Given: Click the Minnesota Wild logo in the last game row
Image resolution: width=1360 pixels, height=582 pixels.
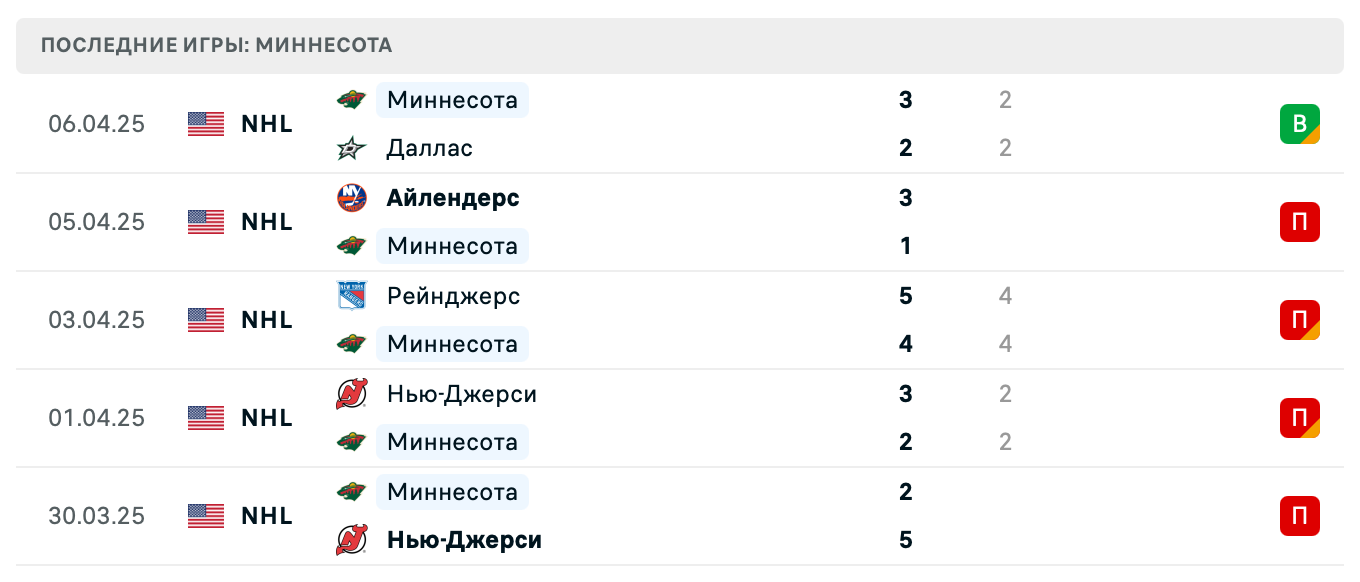Looking at the screenshot, I should click(352, 492).
